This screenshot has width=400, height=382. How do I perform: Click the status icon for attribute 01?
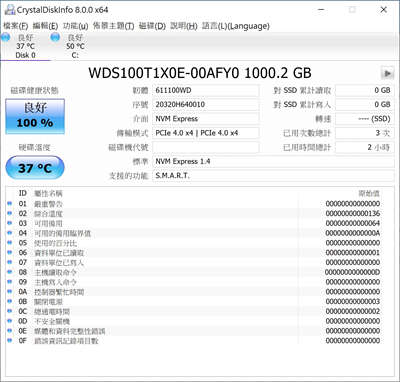coord(10,203)
